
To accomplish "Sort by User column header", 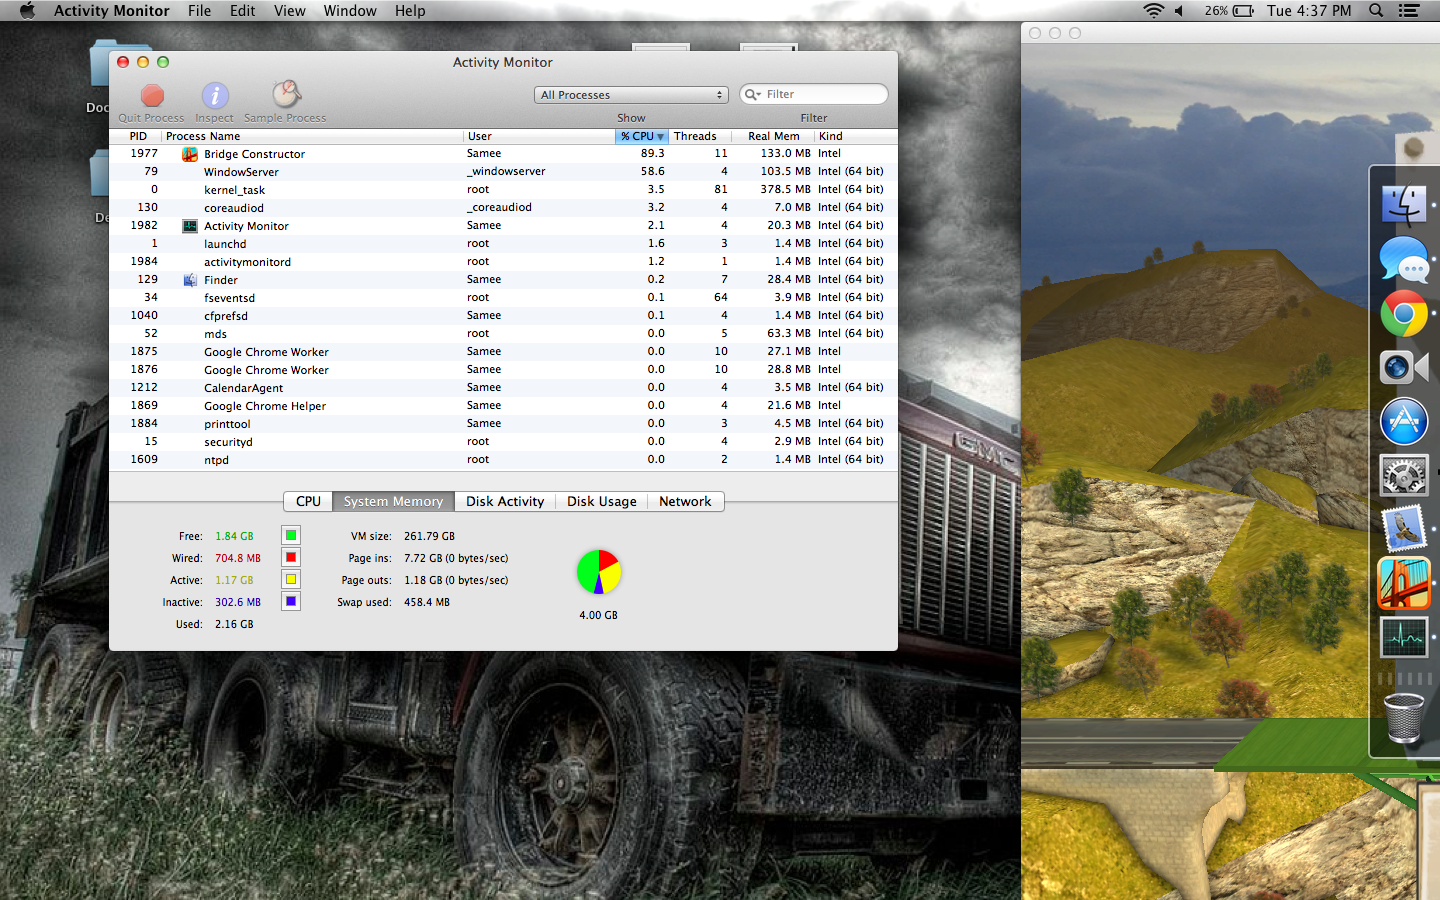I will 539,136.
